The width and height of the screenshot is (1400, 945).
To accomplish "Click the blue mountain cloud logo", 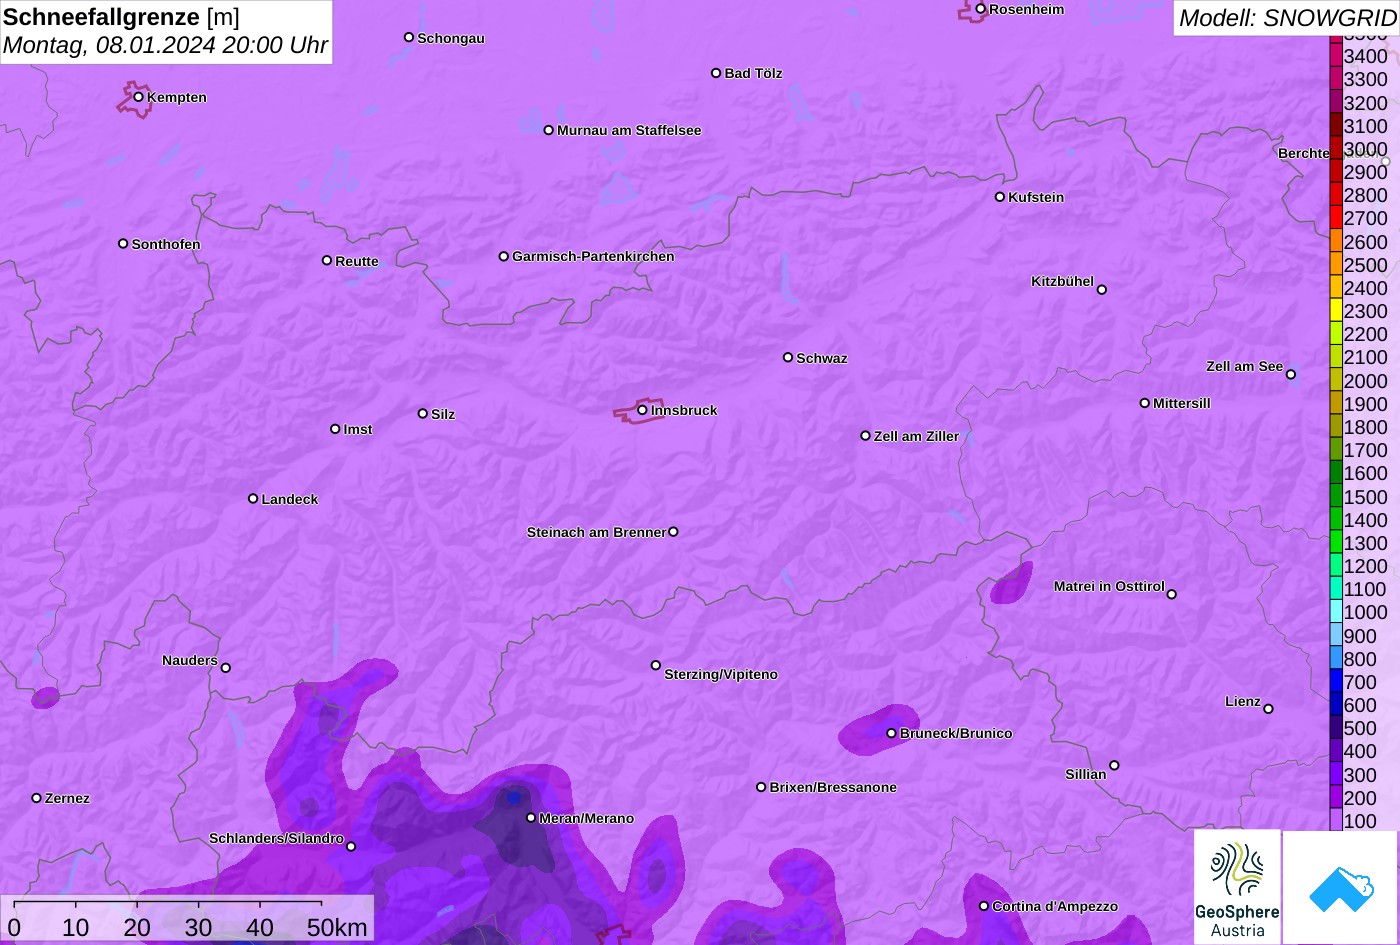I will click(1340, 887).
